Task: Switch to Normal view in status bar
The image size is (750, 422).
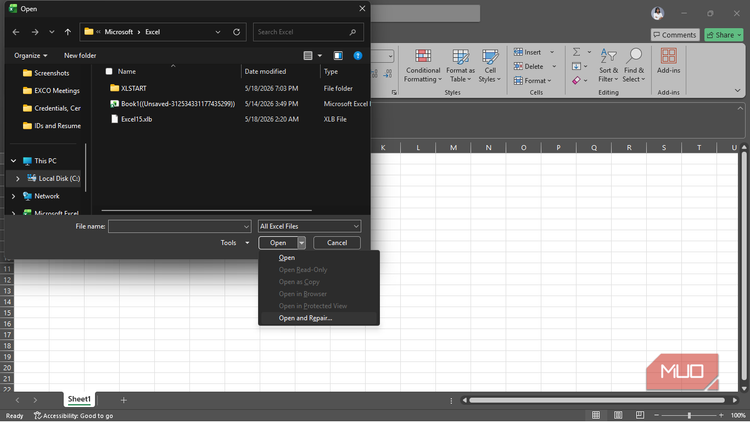Action: (x=596, y=415)
